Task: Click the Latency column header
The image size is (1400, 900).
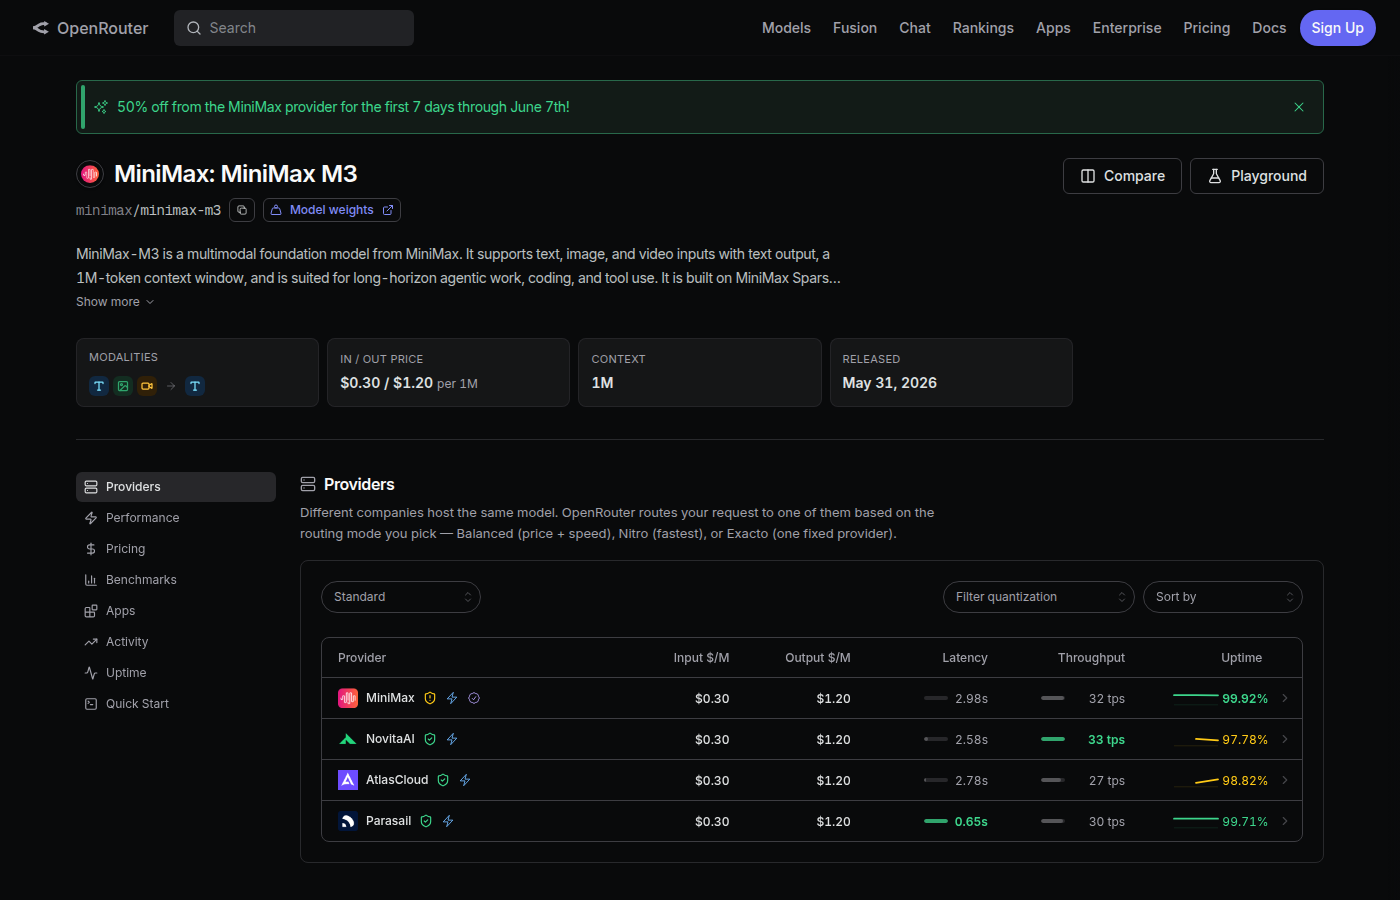Action: coord(965,658)
